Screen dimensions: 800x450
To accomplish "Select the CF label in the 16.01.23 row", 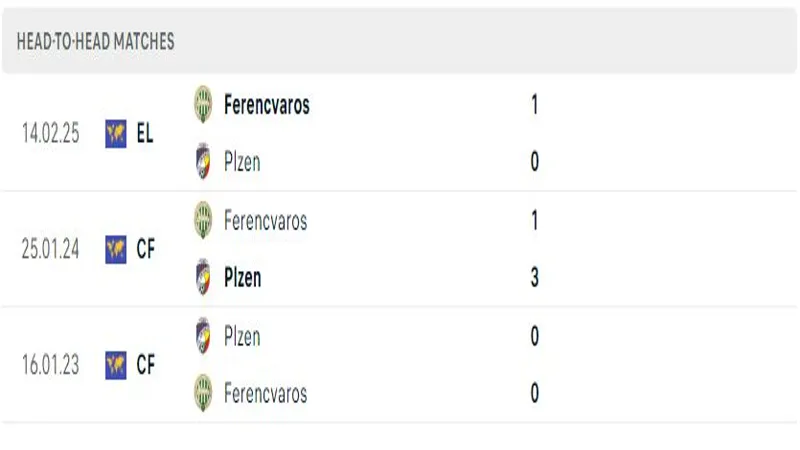I will [145, 365].
